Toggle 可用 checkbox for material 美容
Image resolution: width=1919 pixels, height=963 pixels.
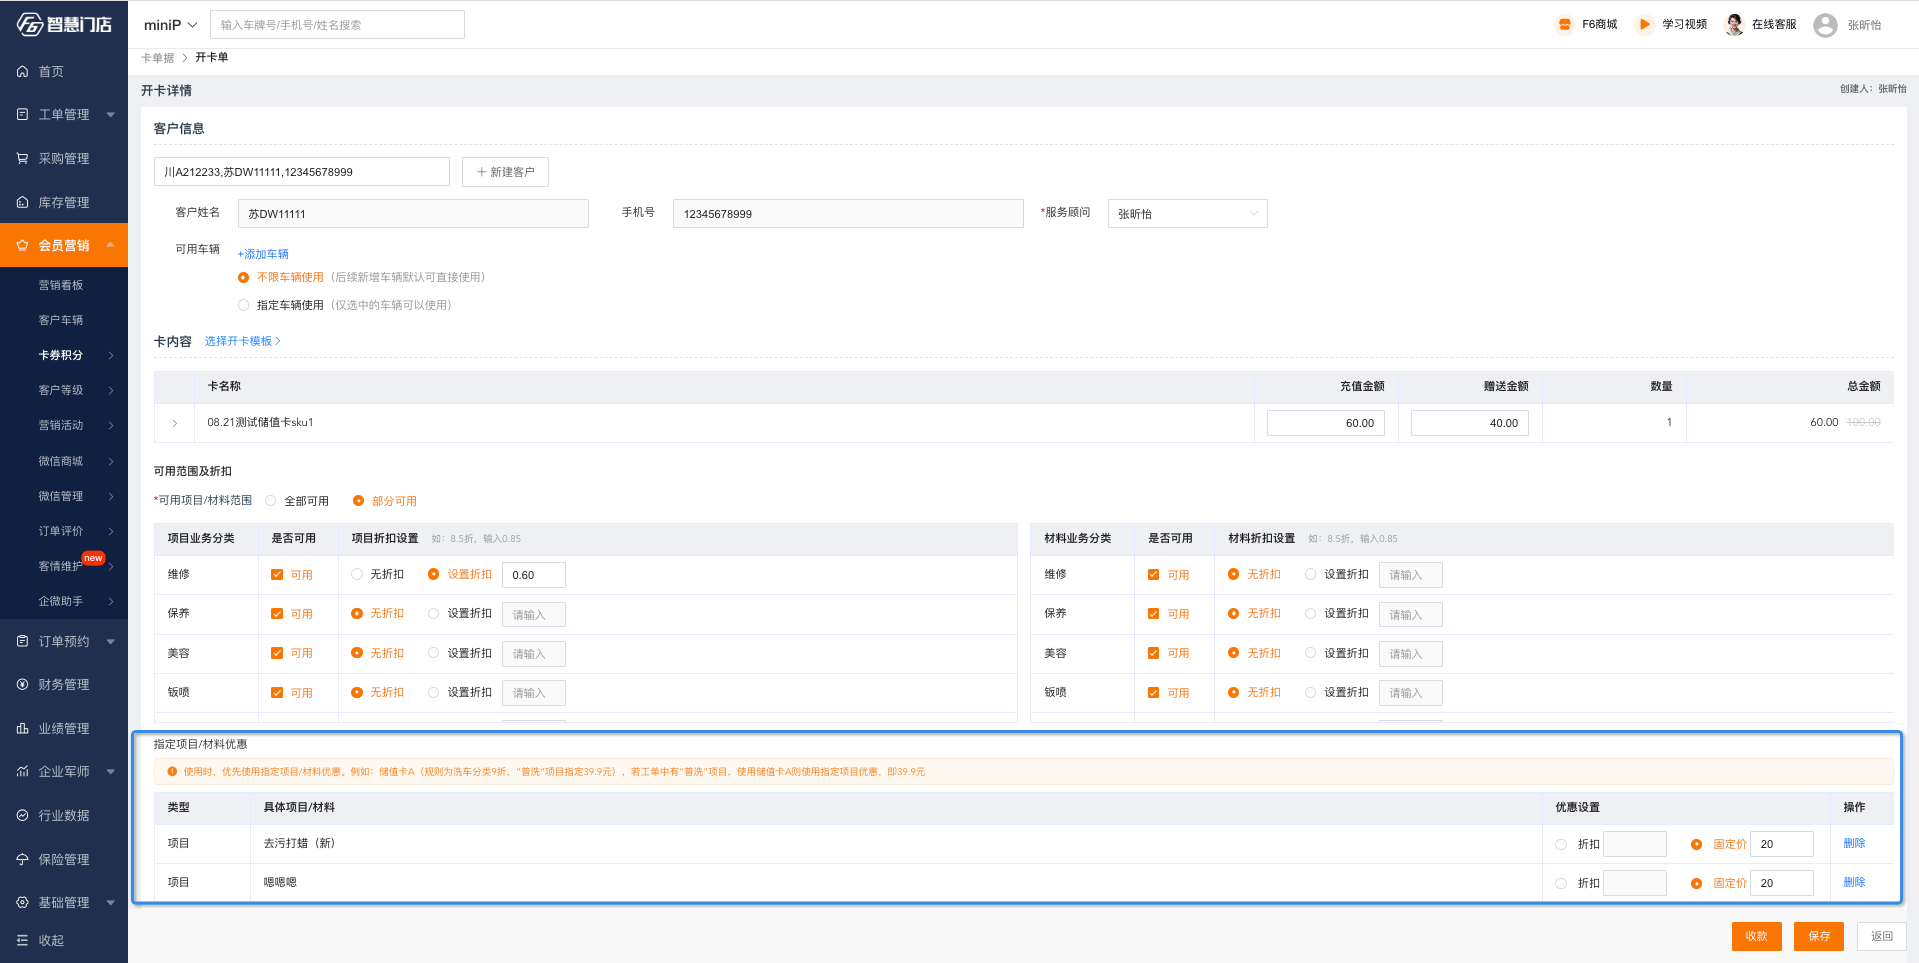[1153, 653]
